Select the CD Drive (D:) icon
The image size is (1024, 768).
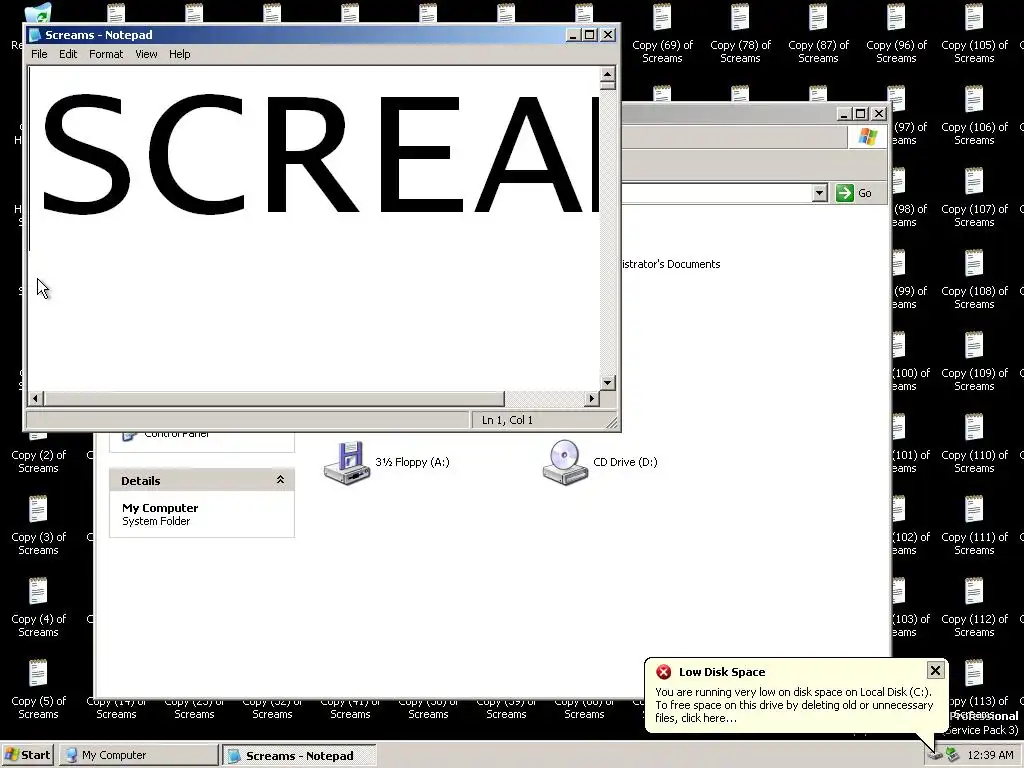pos(565,462)
